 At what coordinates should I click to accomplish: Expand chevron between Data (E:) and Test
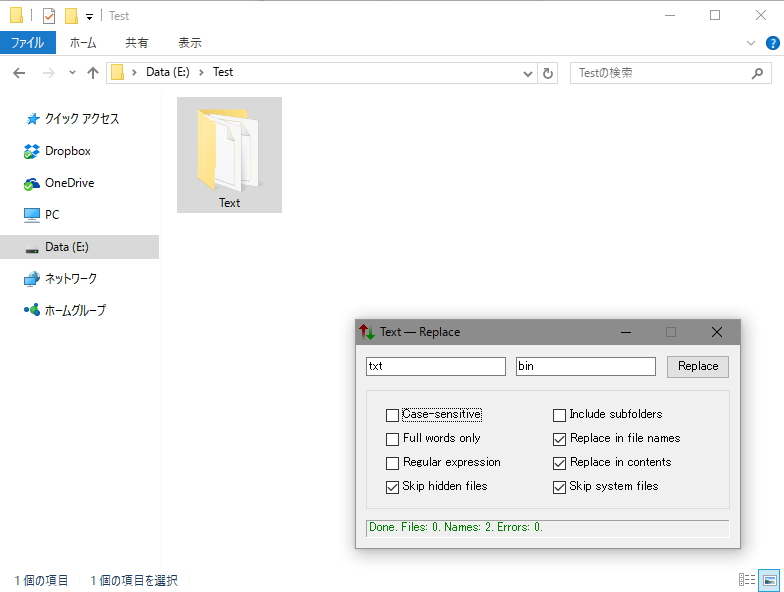pos(201,73)
